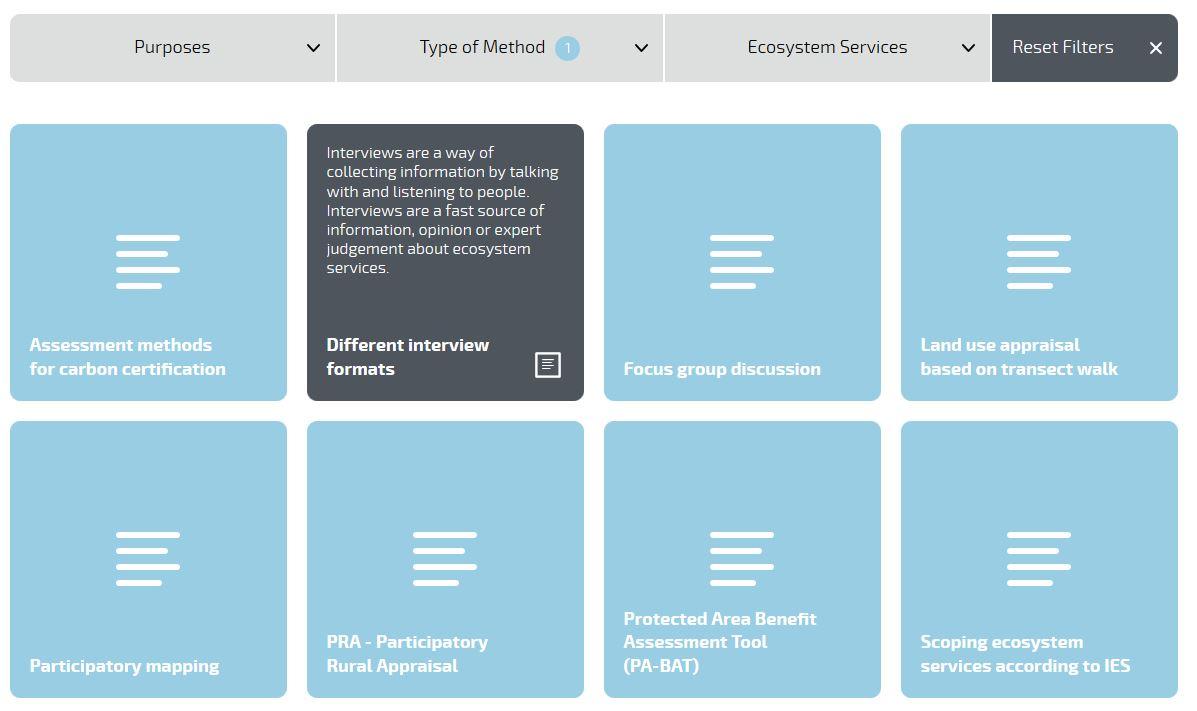Select Scoping ecosystem services according to IES
Screen dimensions: 1197x711
click(x=1025, y=654)
